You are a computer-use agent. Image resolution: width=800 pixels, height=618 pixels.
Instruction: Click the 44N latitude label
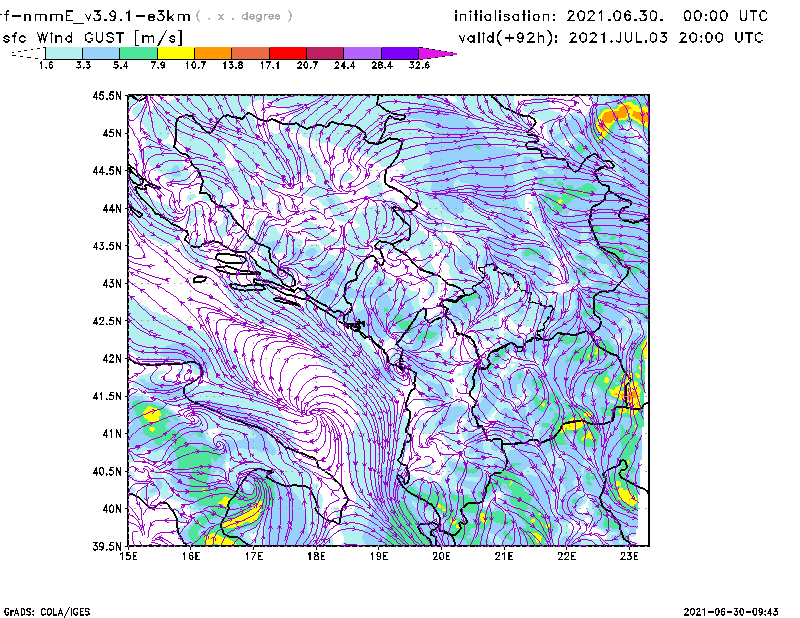(x=112, y=208)
